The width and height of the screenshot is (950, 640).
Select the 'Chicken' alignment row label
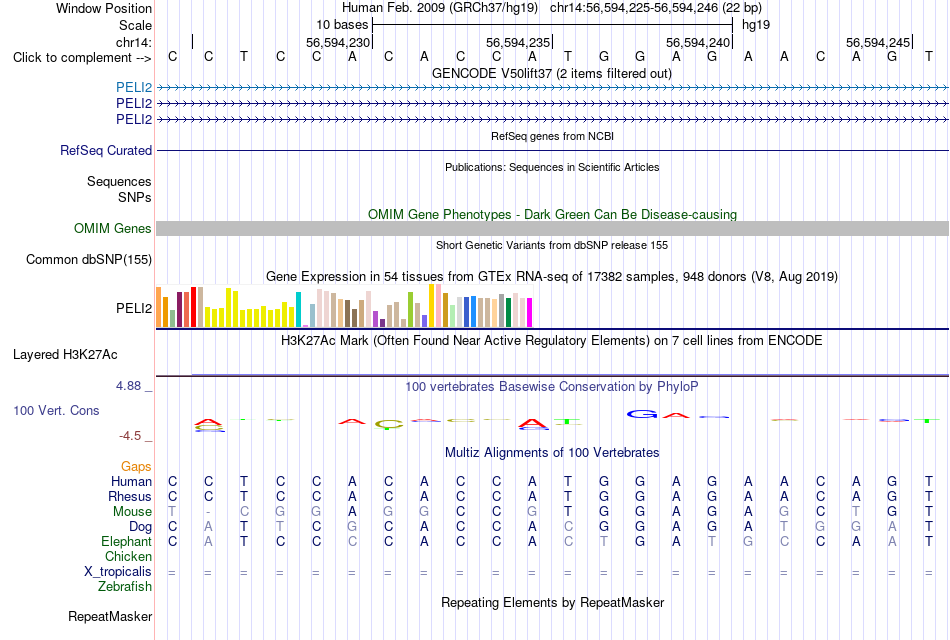point(128,556)
